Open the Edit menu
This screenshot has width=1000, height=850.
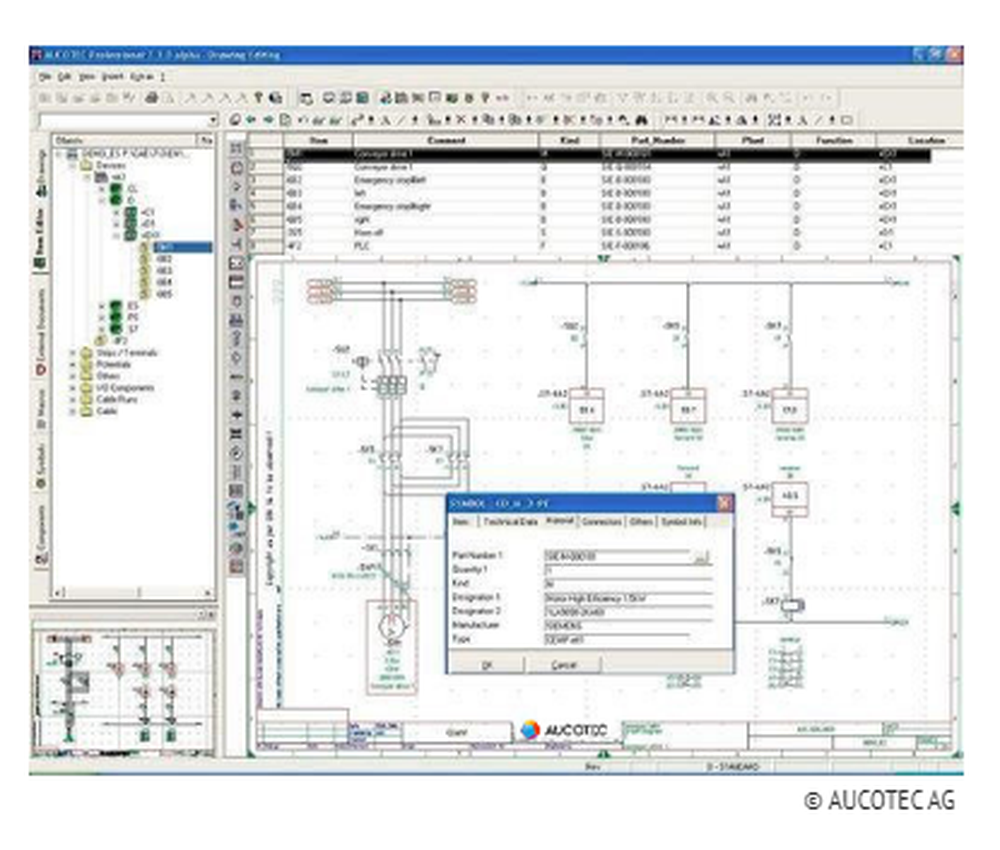click(64, 77)
